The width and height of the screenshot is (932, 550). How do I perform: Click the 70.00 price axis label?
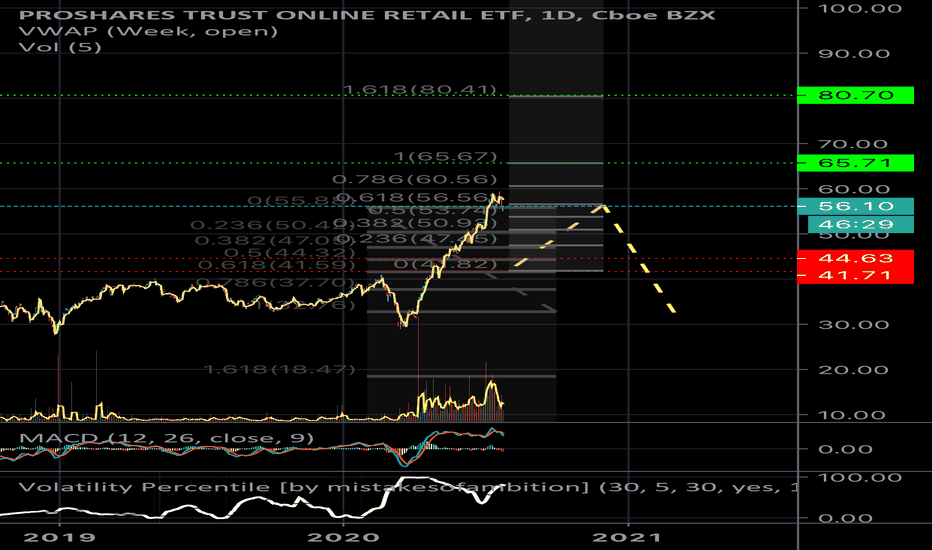[853, 144]
